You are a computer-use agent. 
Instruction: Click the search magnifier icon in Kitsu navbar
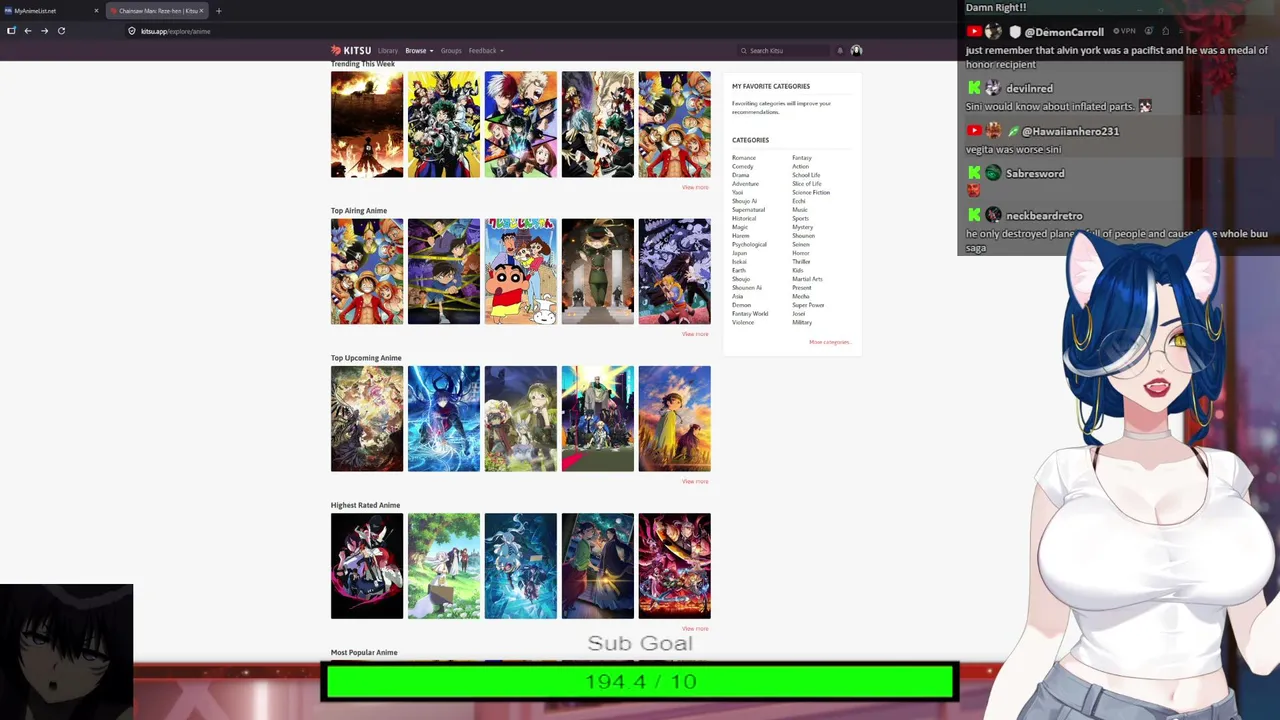[x=744, y=50]
